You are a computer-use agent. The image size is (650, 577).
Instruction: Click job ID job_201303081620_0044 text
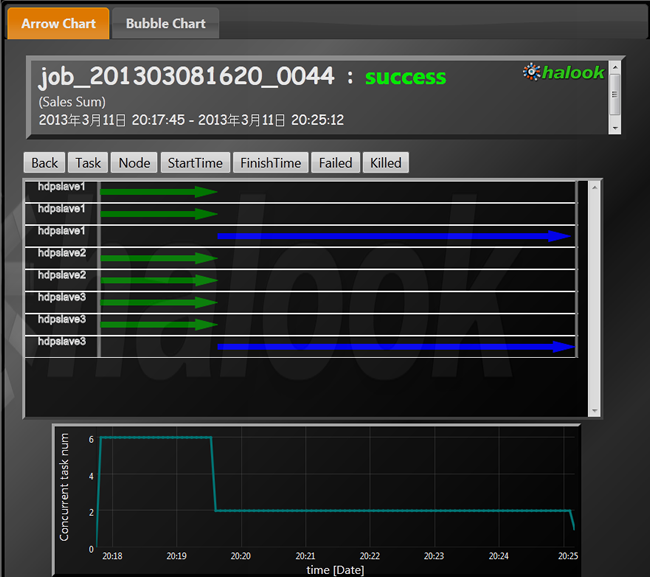point(186,77)
